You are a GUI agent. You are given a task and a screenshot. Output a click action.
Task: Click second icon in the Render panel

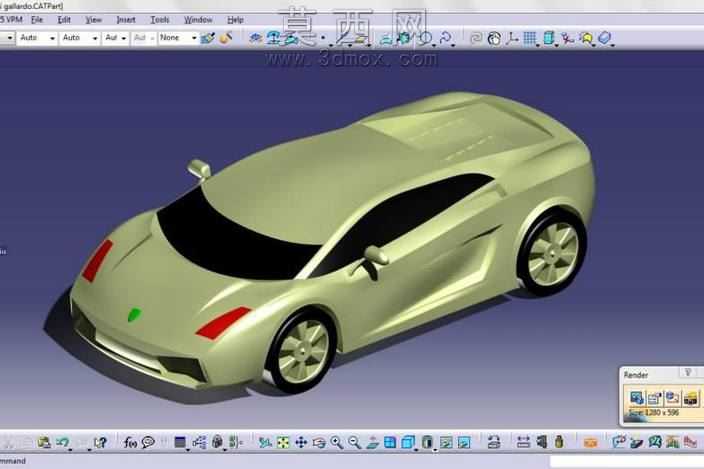654,398
